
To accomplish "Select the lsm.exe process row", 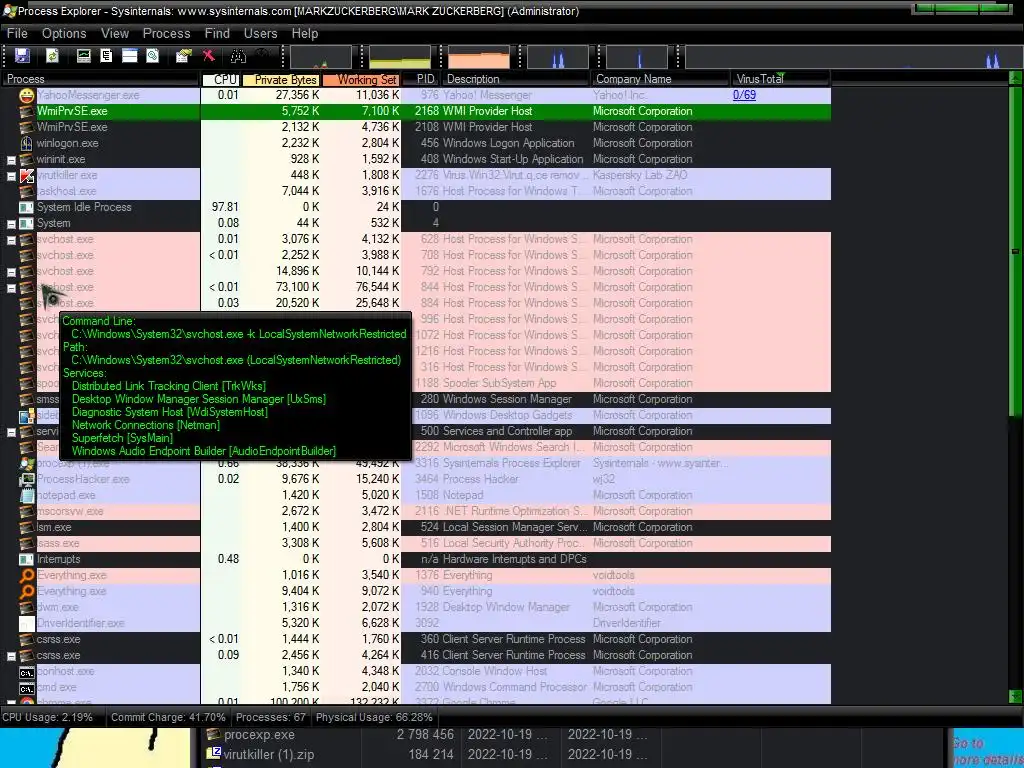I will pos(416,527).
